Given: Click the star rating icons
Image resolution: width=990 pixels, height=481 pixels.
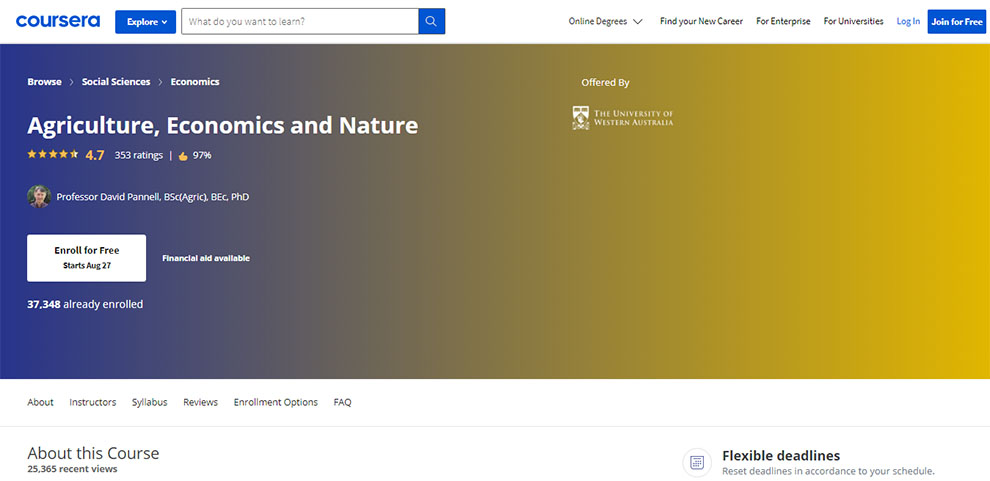Looking at the screenshot, I should click(53, 154).
